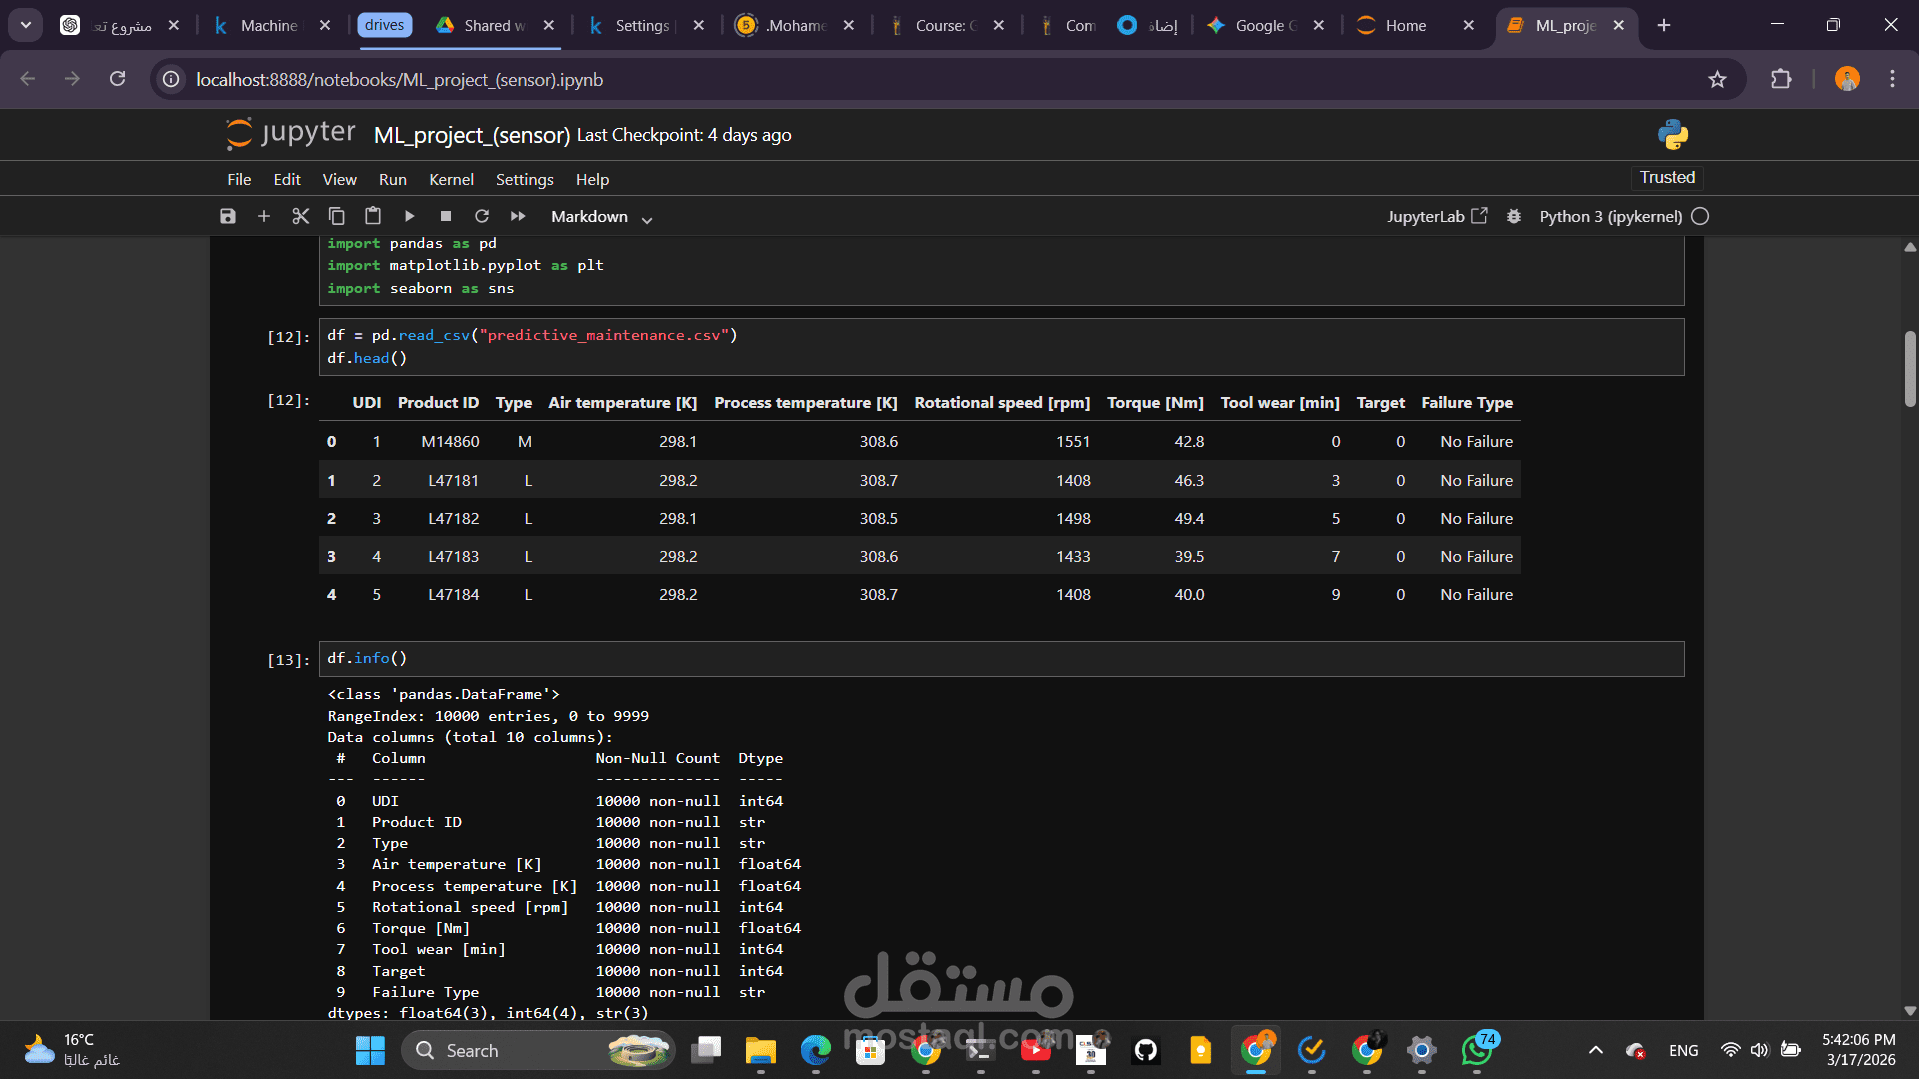The height and width of the screenshot is (1079, 1919).
Task: Cut selected cell with scissors icon
Action: 300,216
